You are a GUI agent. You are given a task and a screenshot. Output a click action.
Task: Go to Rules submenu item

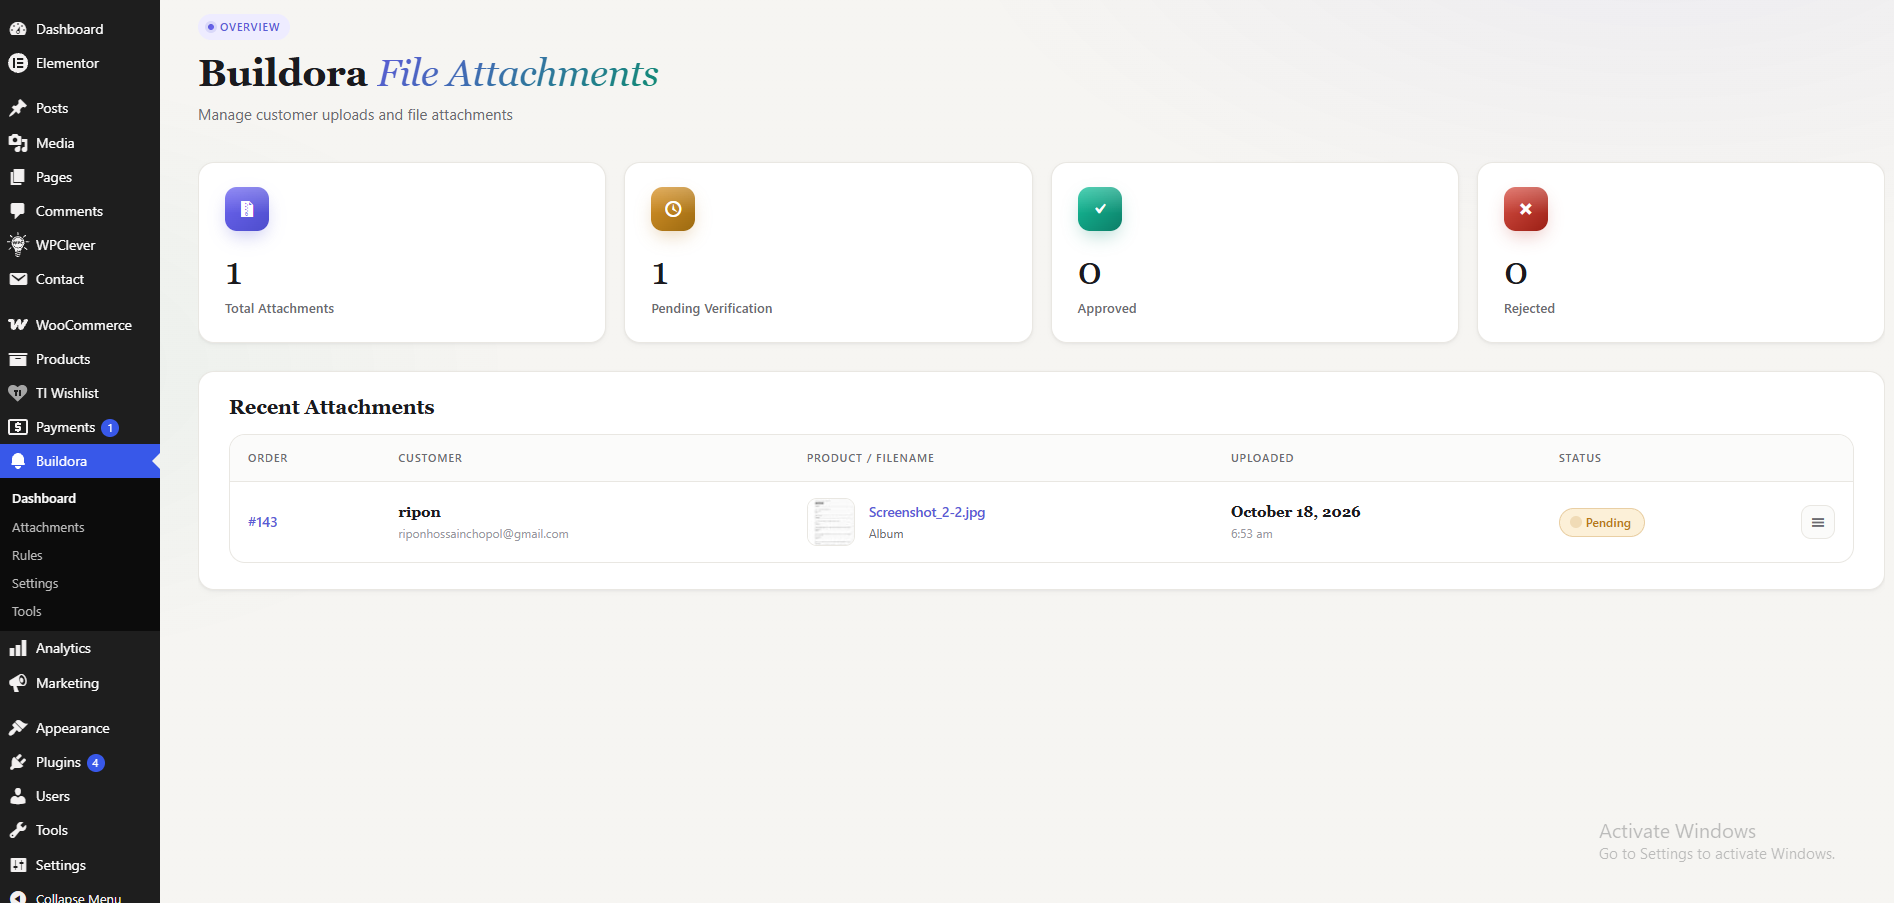(x=27, y=555)
